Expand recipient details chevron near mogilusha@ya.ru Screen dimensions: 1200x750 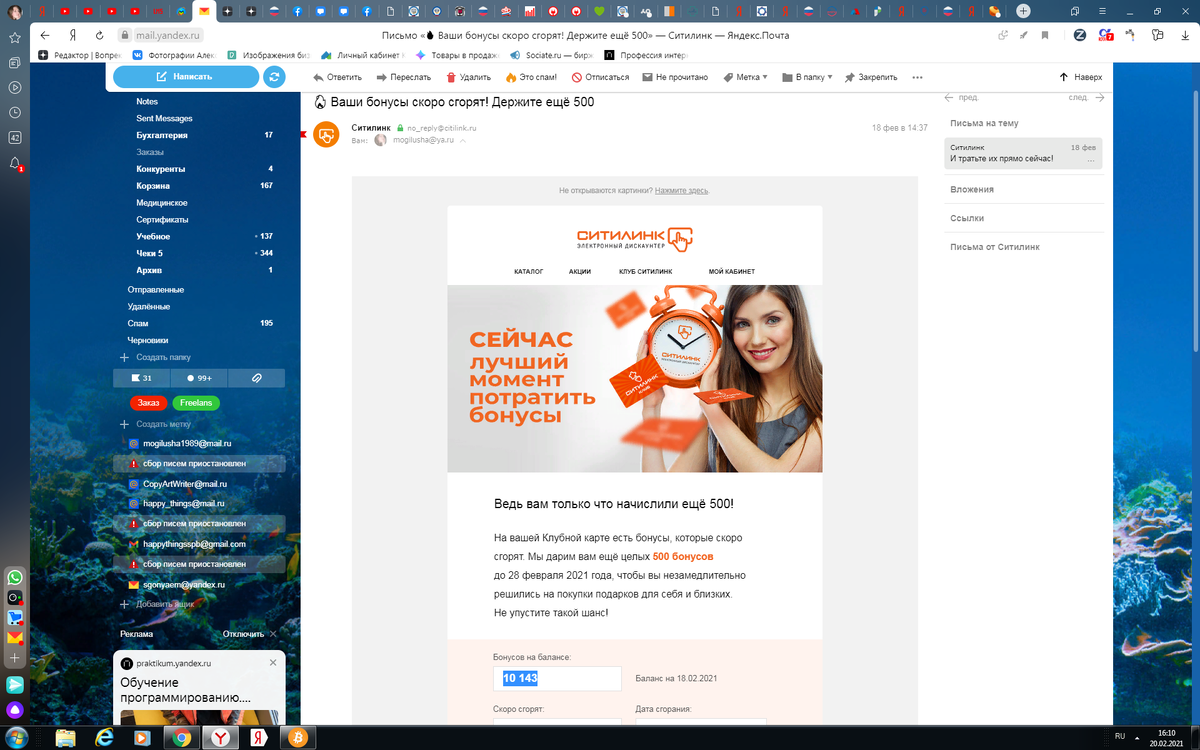pyautogui.click(x=463, y=141)
